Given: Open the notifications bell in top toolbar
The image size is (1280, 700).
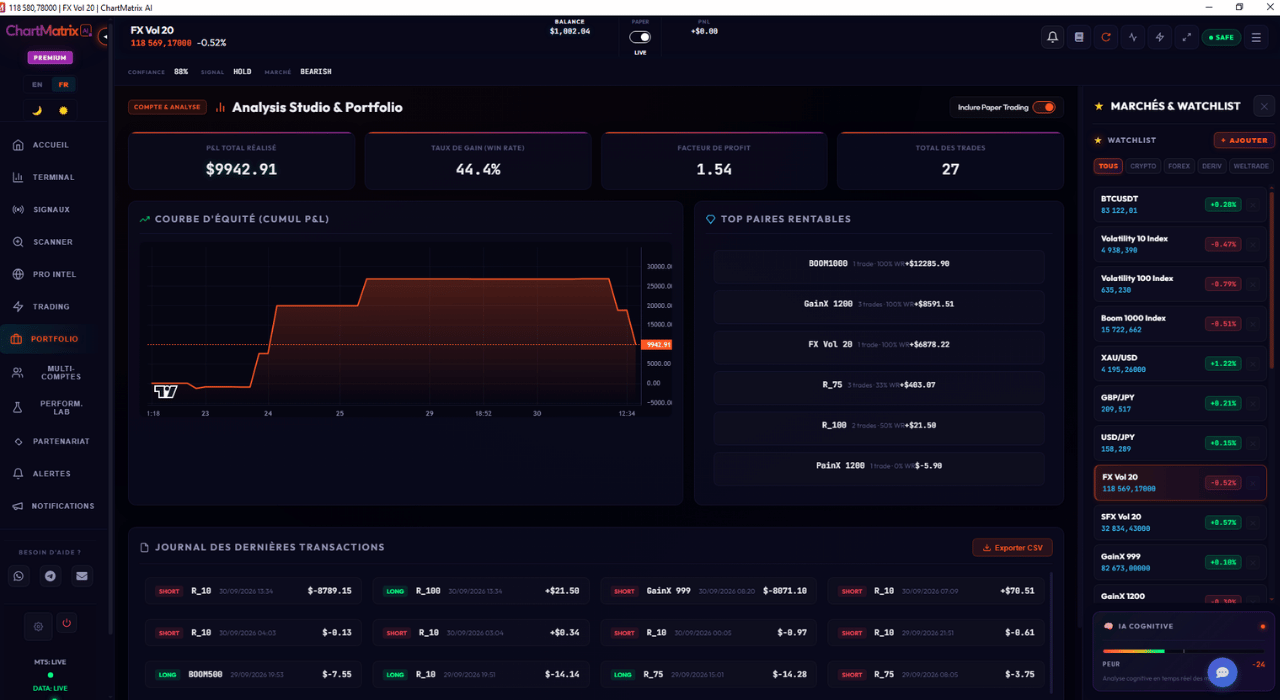Looking at the screenshot, I should 1052,37.
